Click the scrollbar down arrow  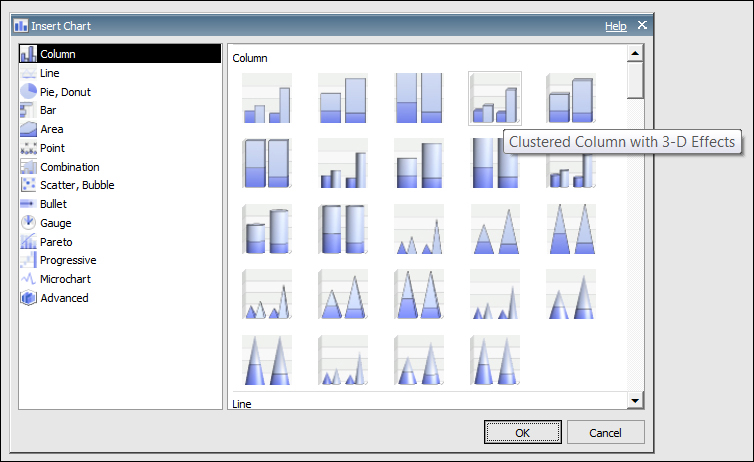coord(635,400)
